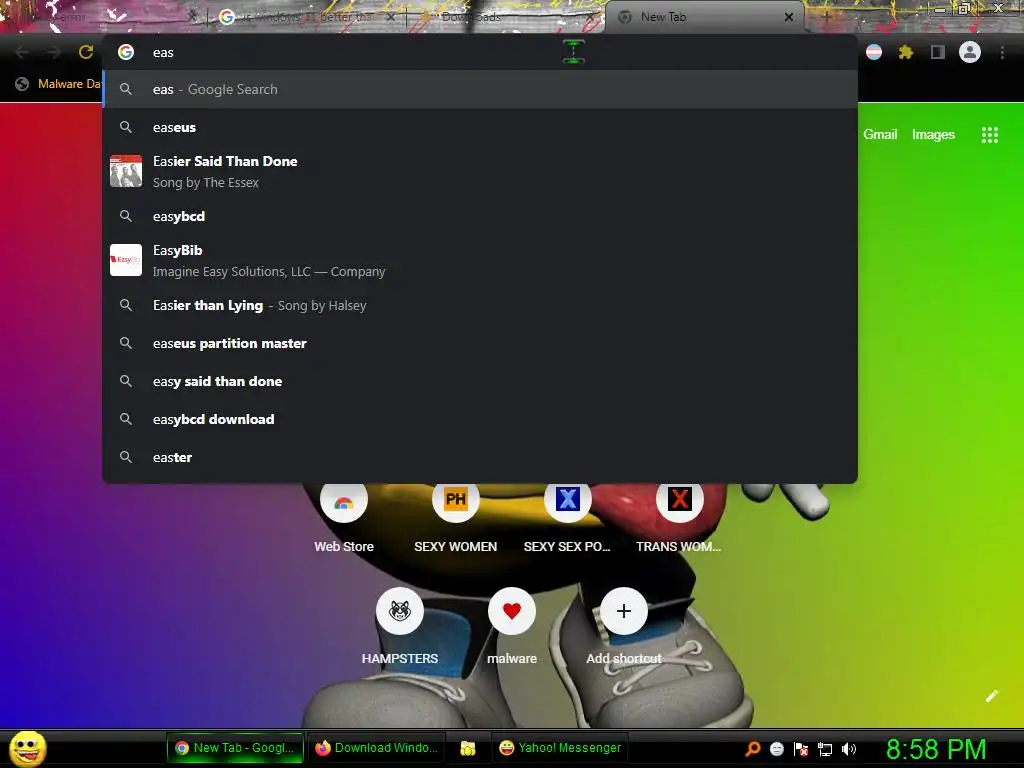Switch to Download Windows Firefox taskbar item
Image resolution: width=1024 pixels, height=768 pixels.
[x=376, y=748]
